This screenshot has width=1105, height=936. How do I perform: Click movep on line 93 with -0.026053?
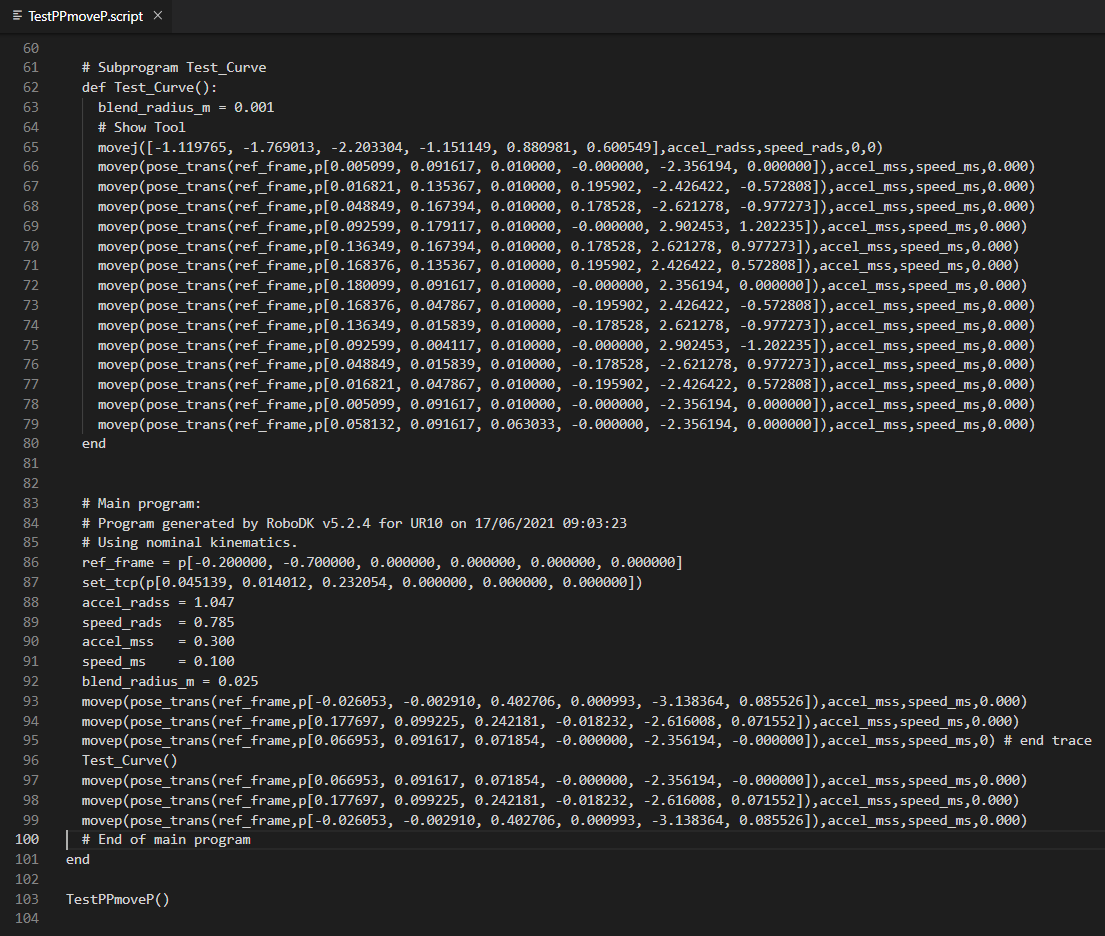coord(555,701)
